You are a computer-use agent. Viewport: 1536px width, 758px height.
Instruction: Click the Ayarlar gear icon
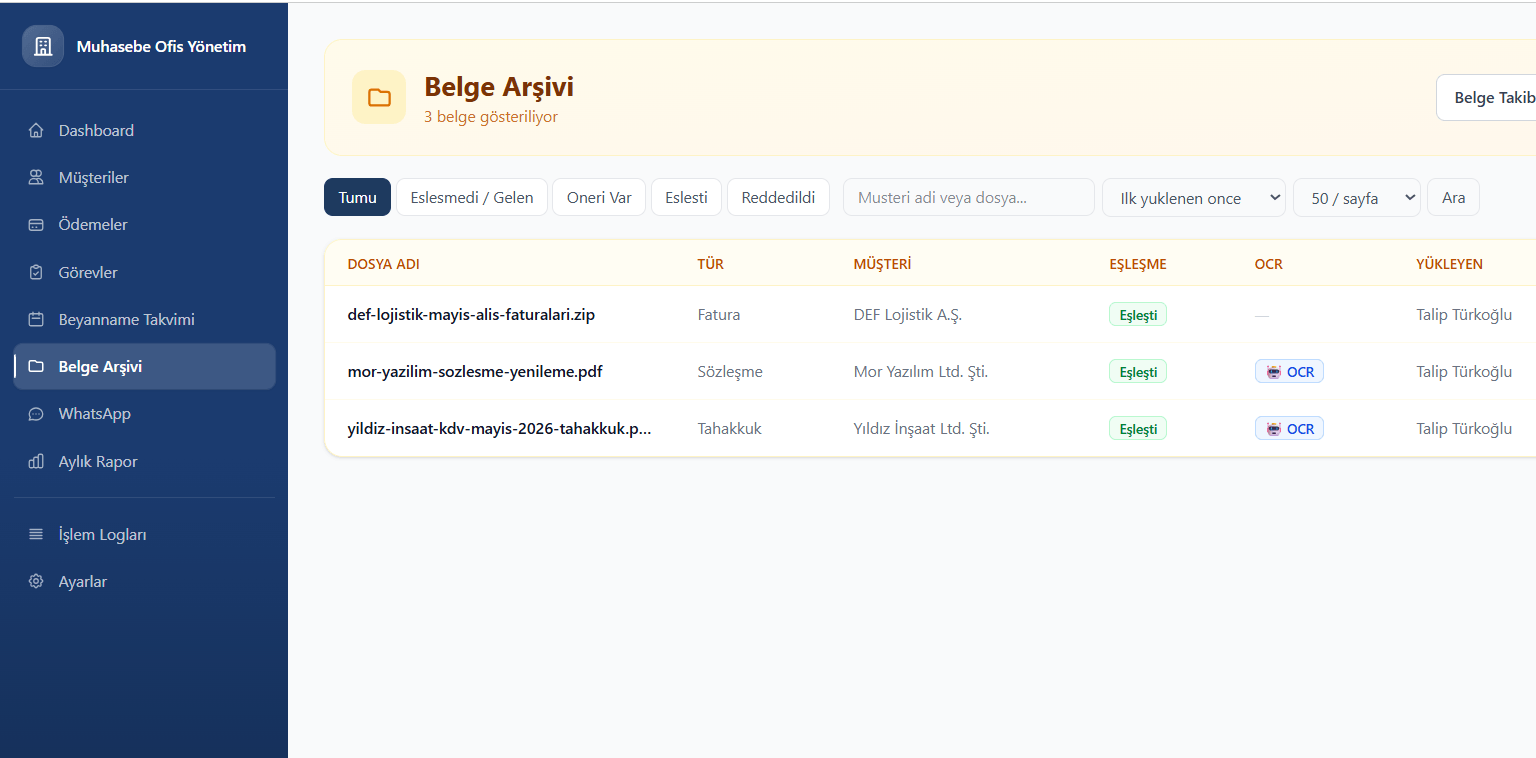click(36, 581)
